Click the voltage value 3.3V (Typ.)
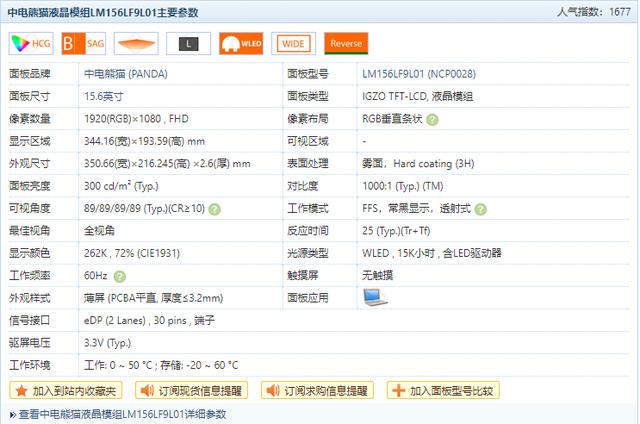640x424 pixels. pyautogui.click(x=107, y=343)
